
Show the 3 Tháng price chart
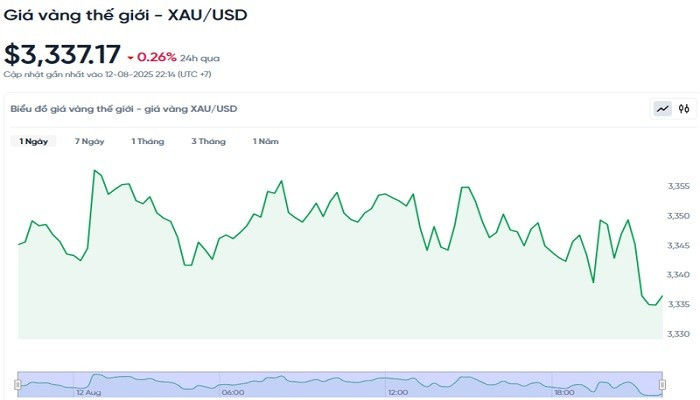pyautogui.click(x=209, y=142)
